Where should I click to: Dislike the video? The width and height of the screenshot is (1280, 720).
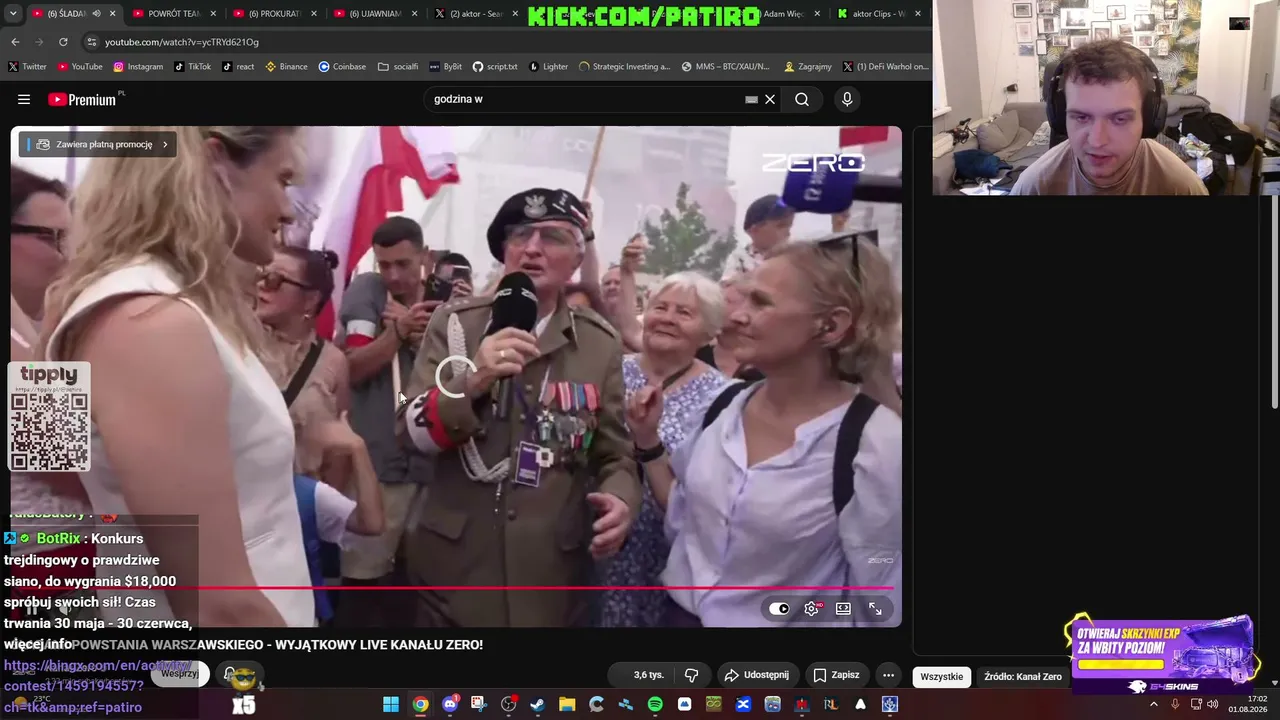pos(691,675)
